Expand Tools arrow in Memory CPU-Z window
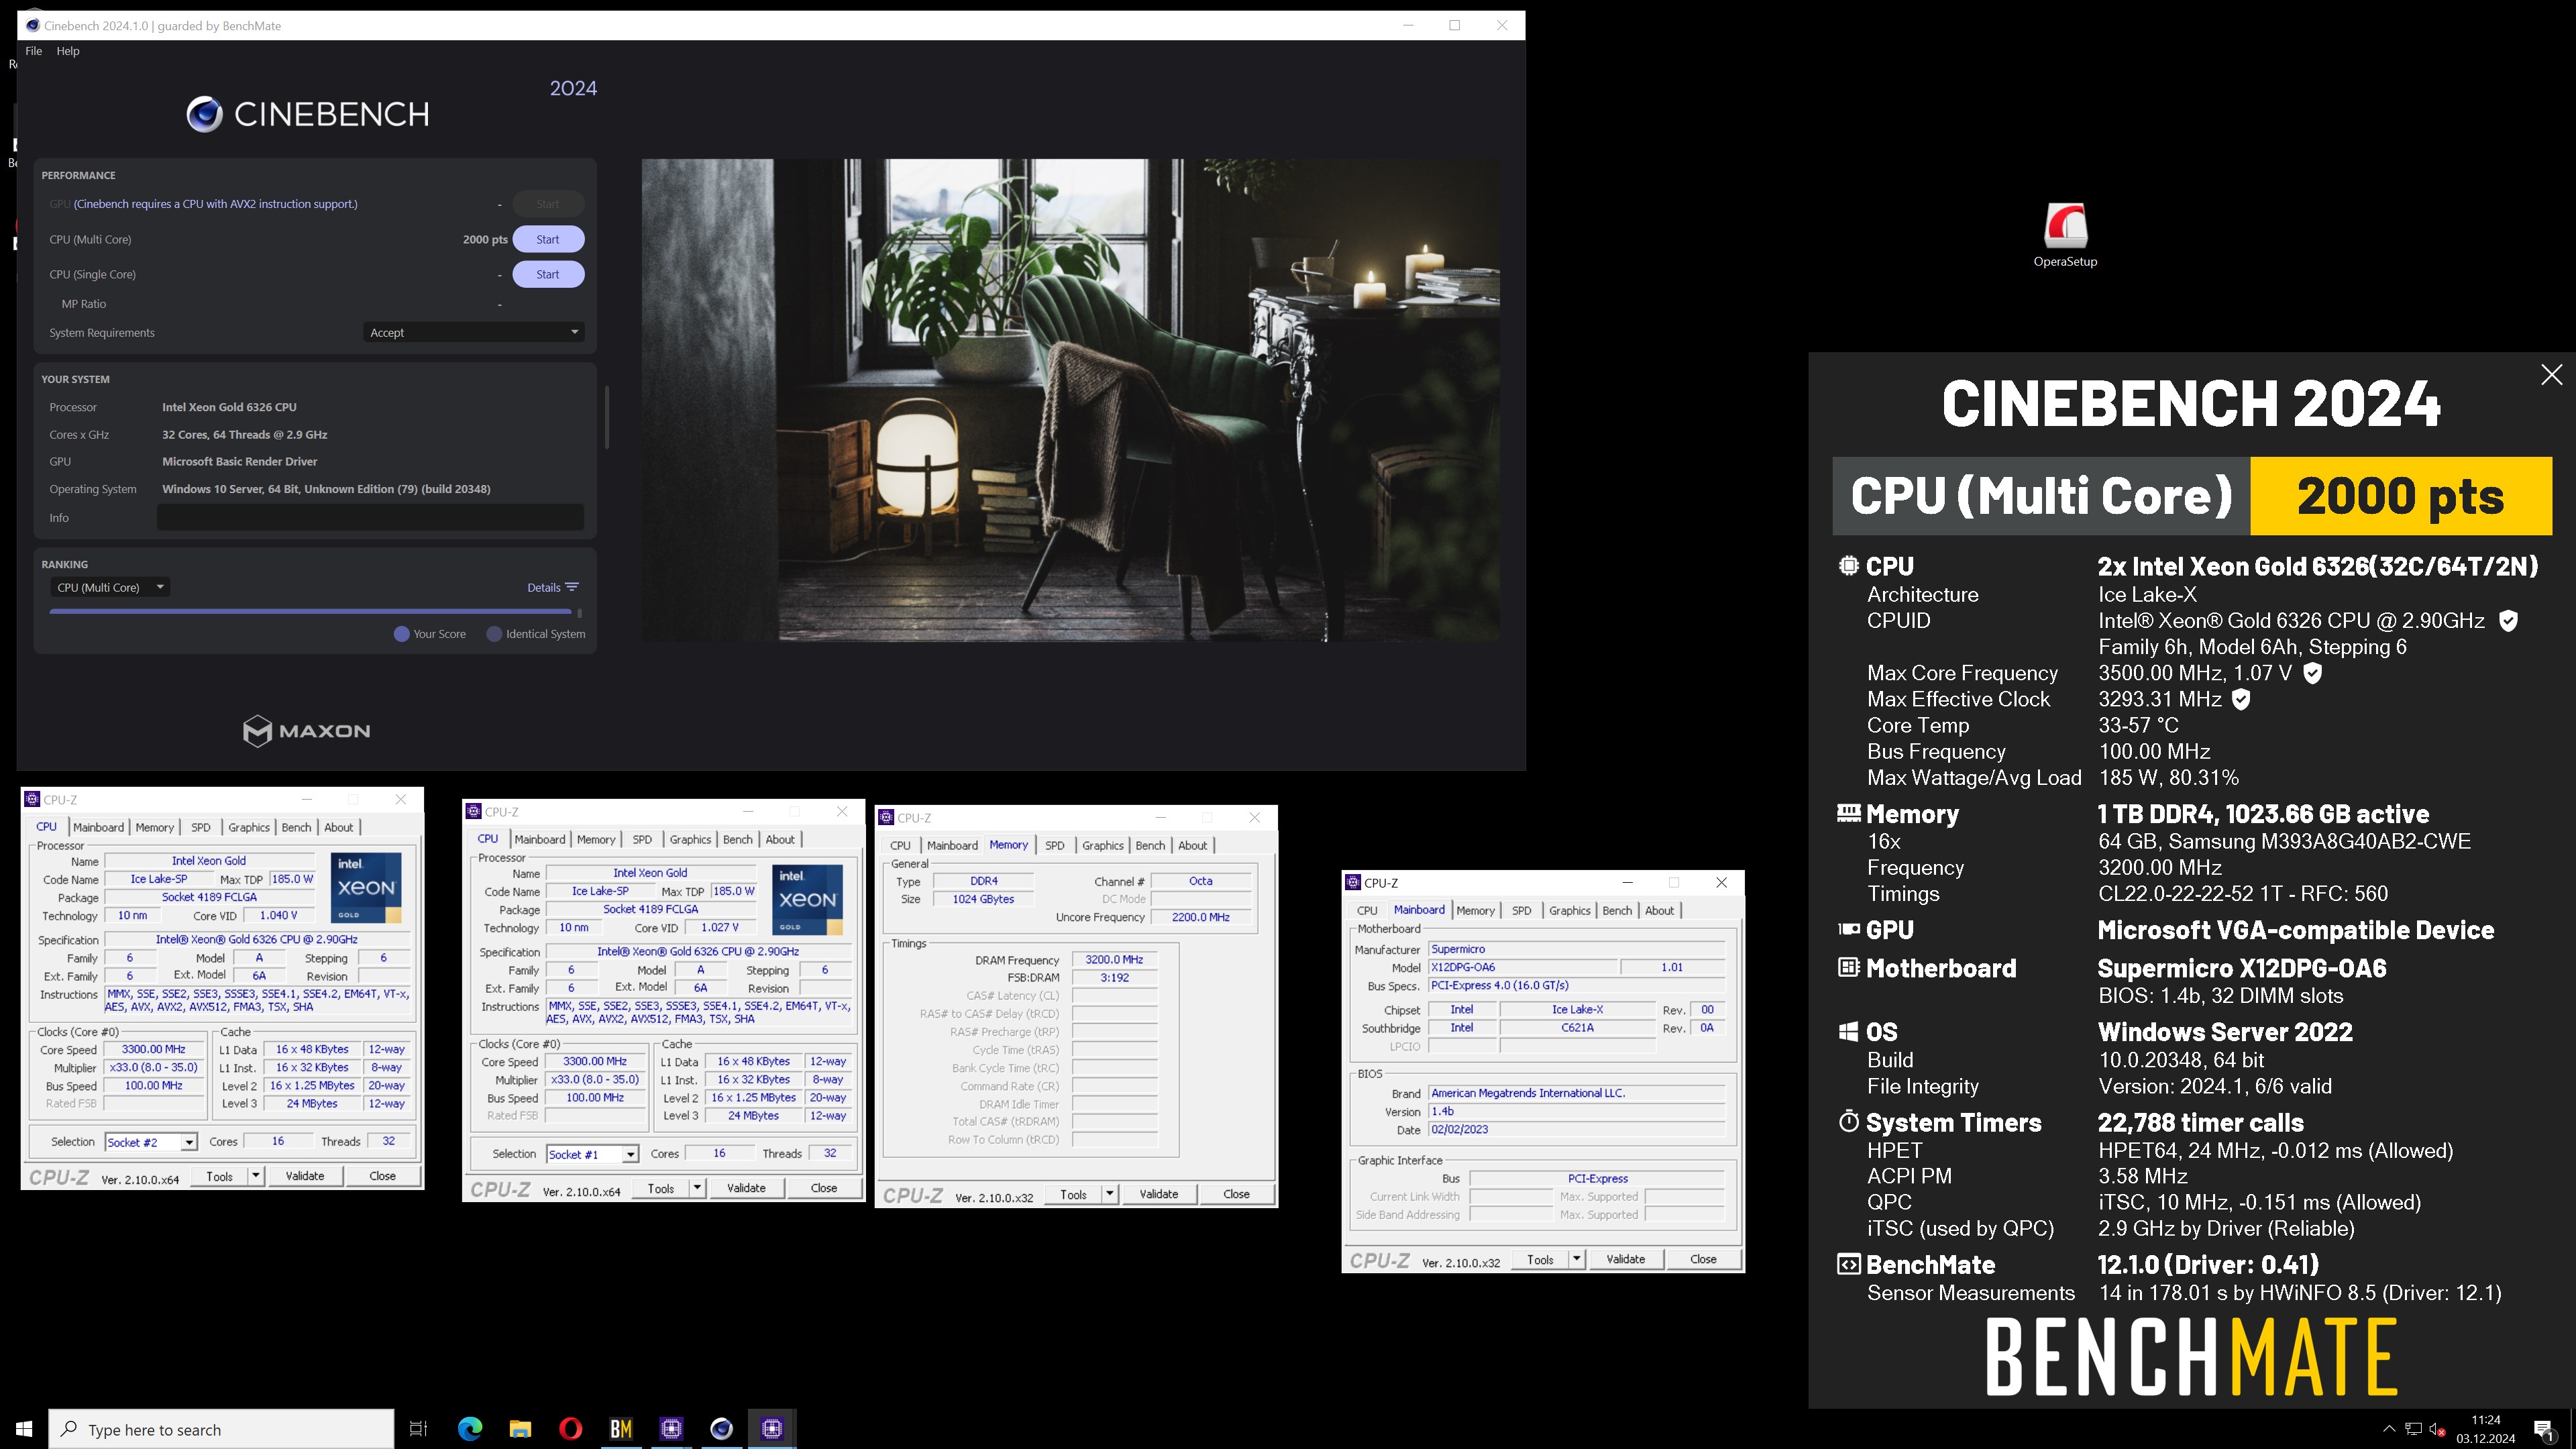 1109,1194
